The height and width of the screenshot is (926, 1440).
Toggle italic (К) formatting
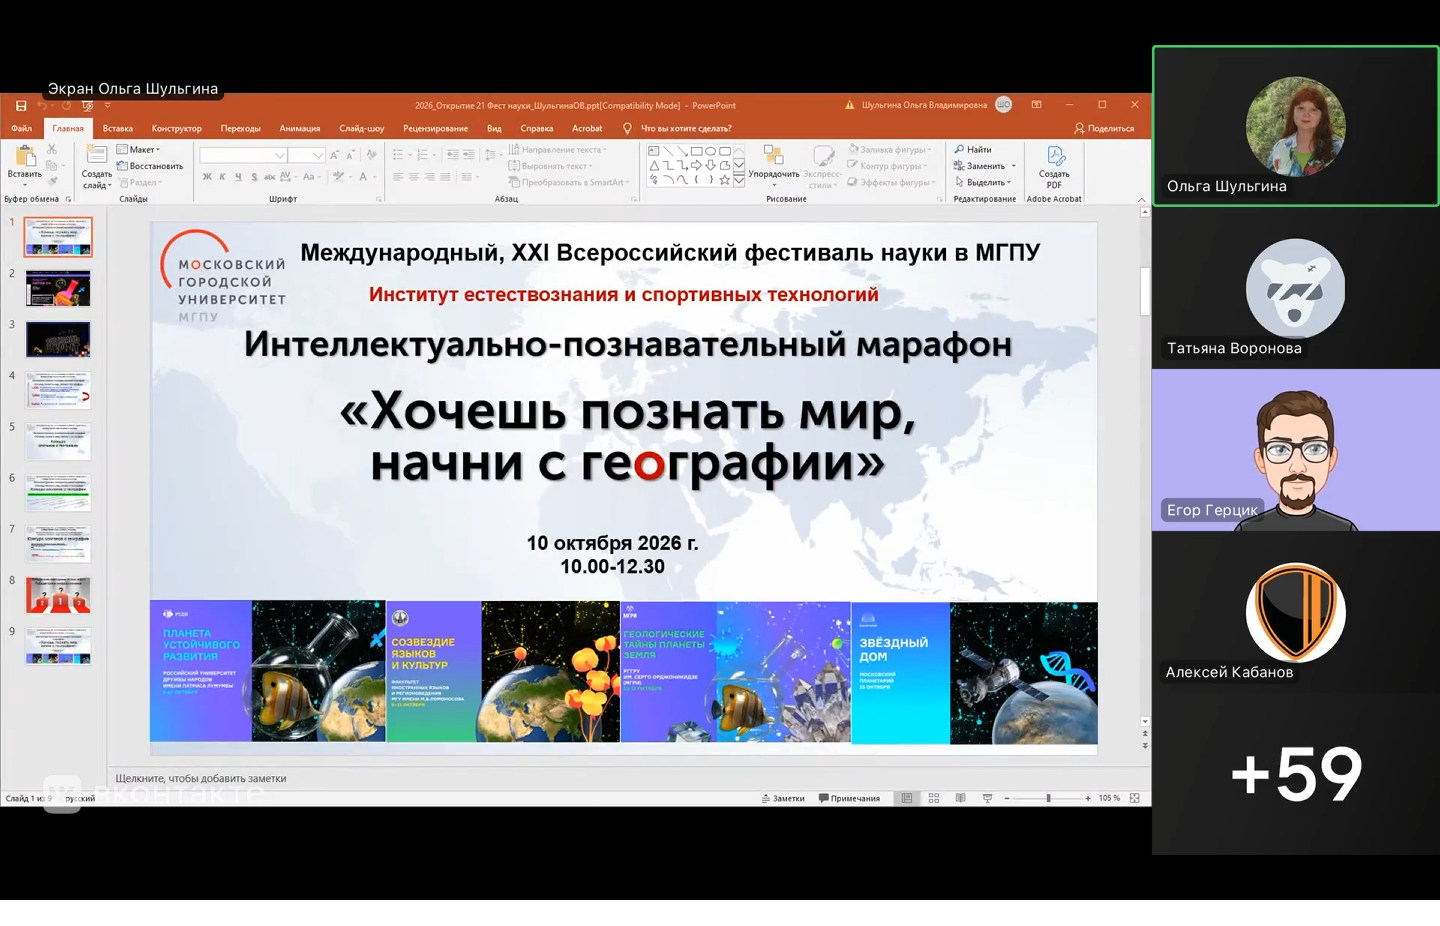coord(222,177)
